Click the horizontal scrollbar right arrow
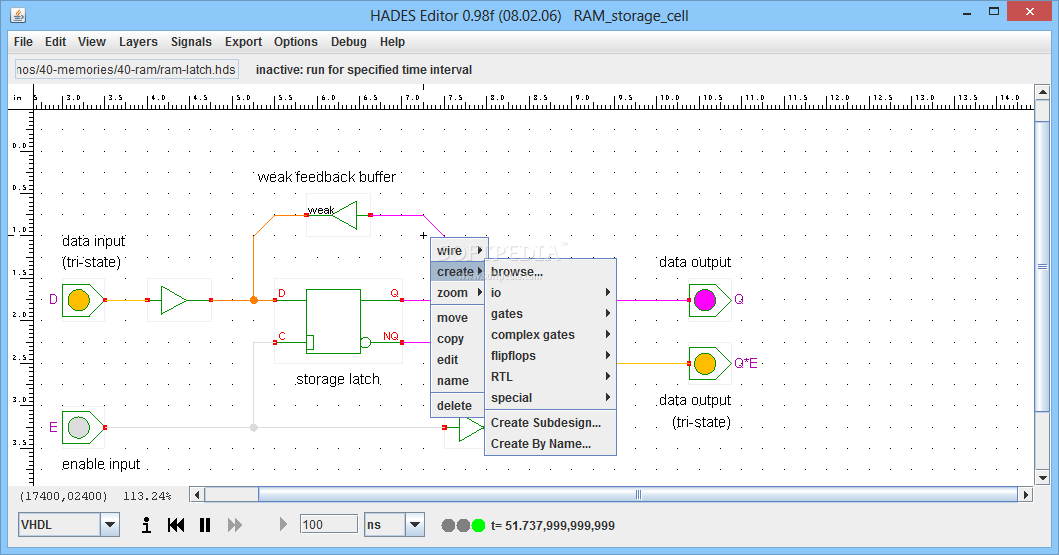Screen dimensions: 1059x555 (x=1026, y=495)
